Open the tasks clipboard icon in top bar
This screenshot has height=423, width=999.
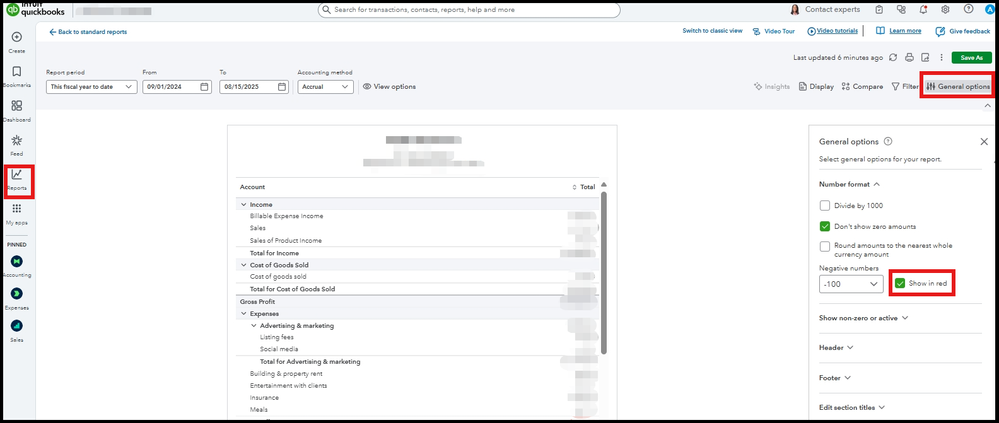[x=879, y=10]
